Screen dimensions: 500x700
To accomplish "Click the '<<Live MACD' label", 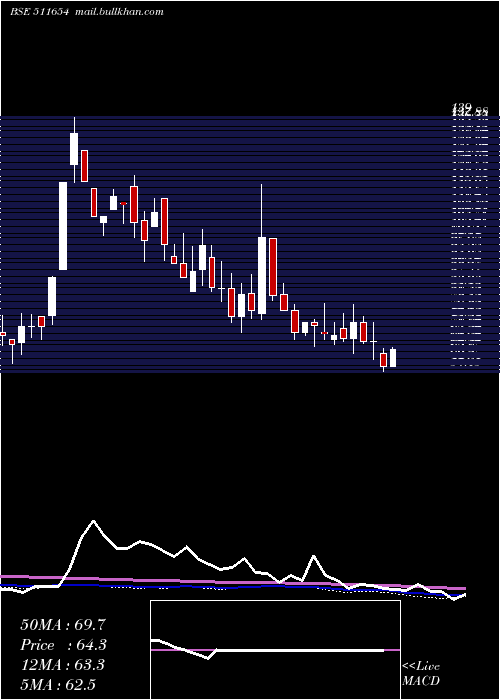I will tap(421, 674).
